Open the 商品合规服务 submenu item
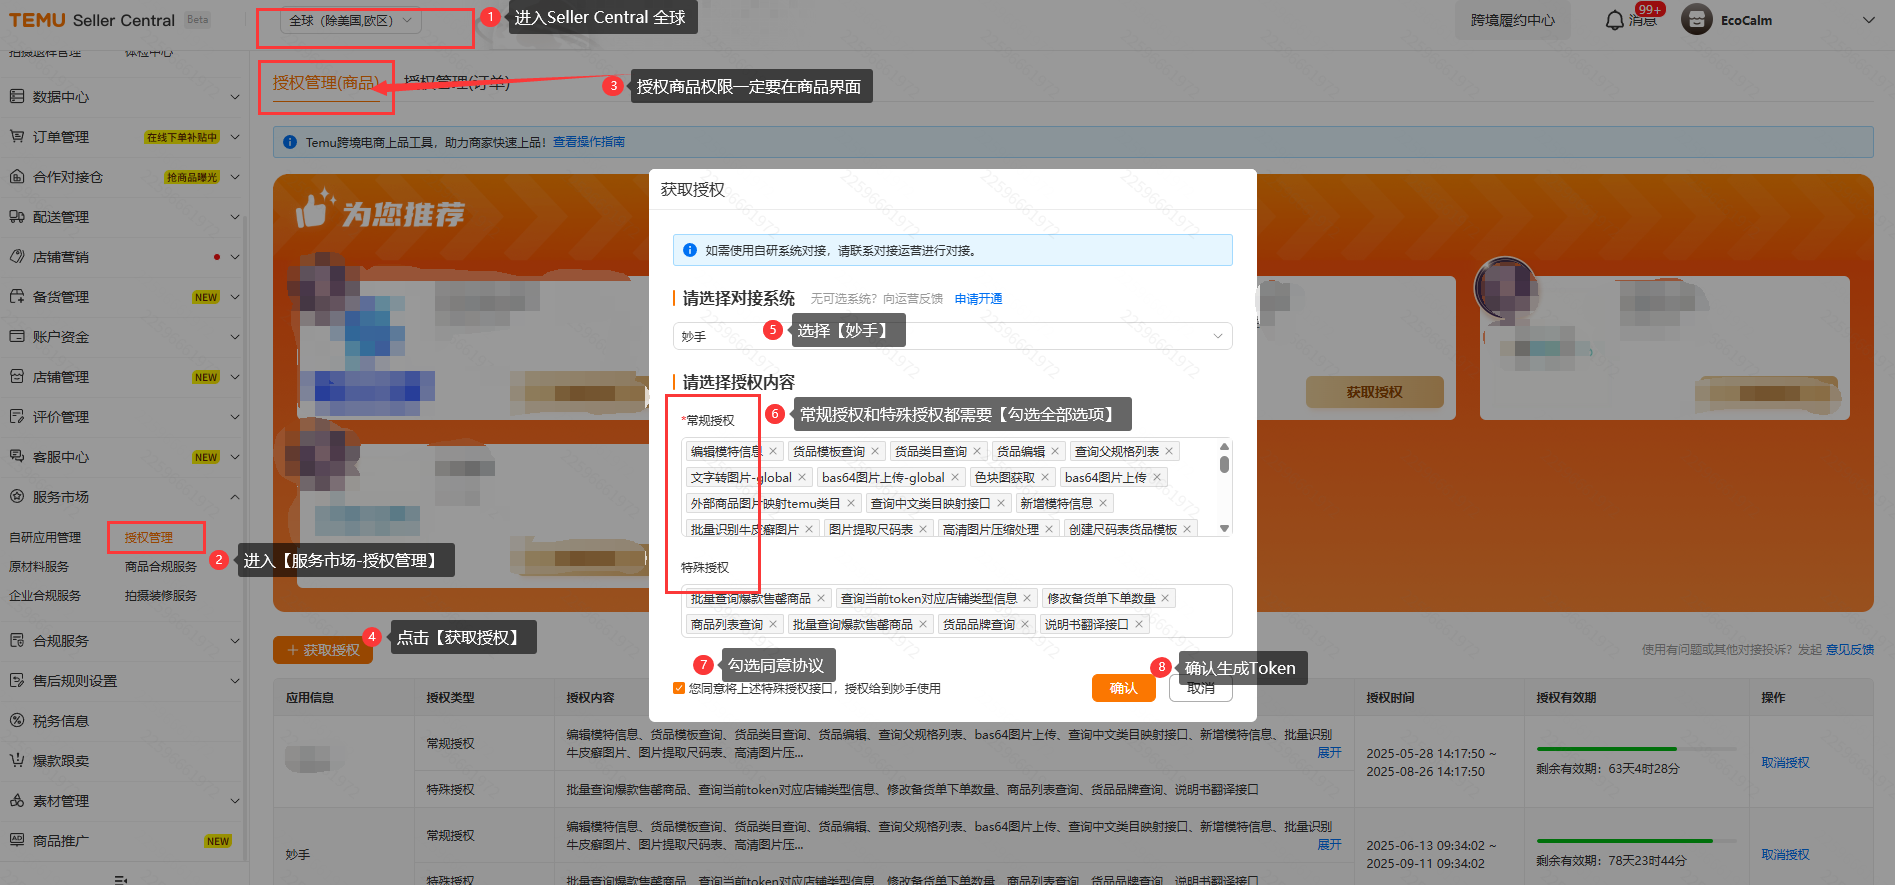Image resolution: width=1895 pixels, height=885 pixels. pyautogui.click(x=160, y=567)
